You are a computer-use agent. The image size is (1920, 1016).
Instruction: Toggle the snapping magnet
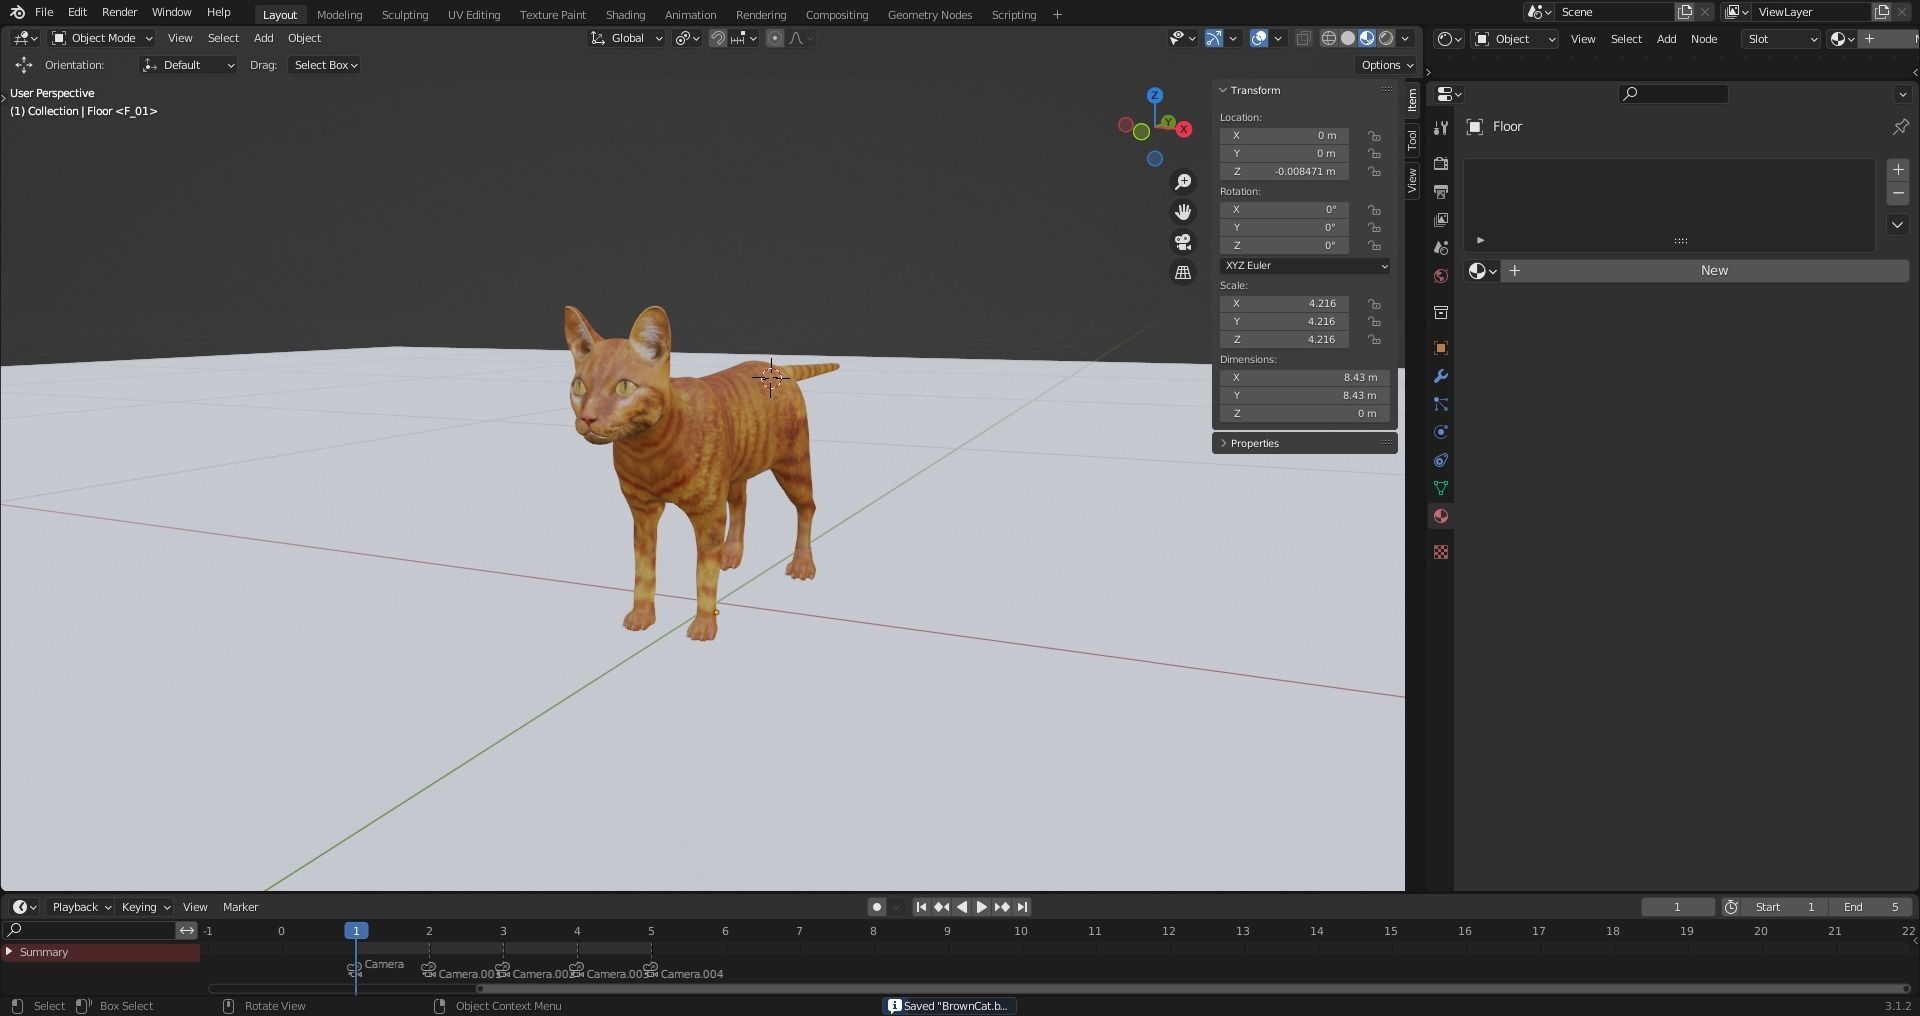coord(718,38)
